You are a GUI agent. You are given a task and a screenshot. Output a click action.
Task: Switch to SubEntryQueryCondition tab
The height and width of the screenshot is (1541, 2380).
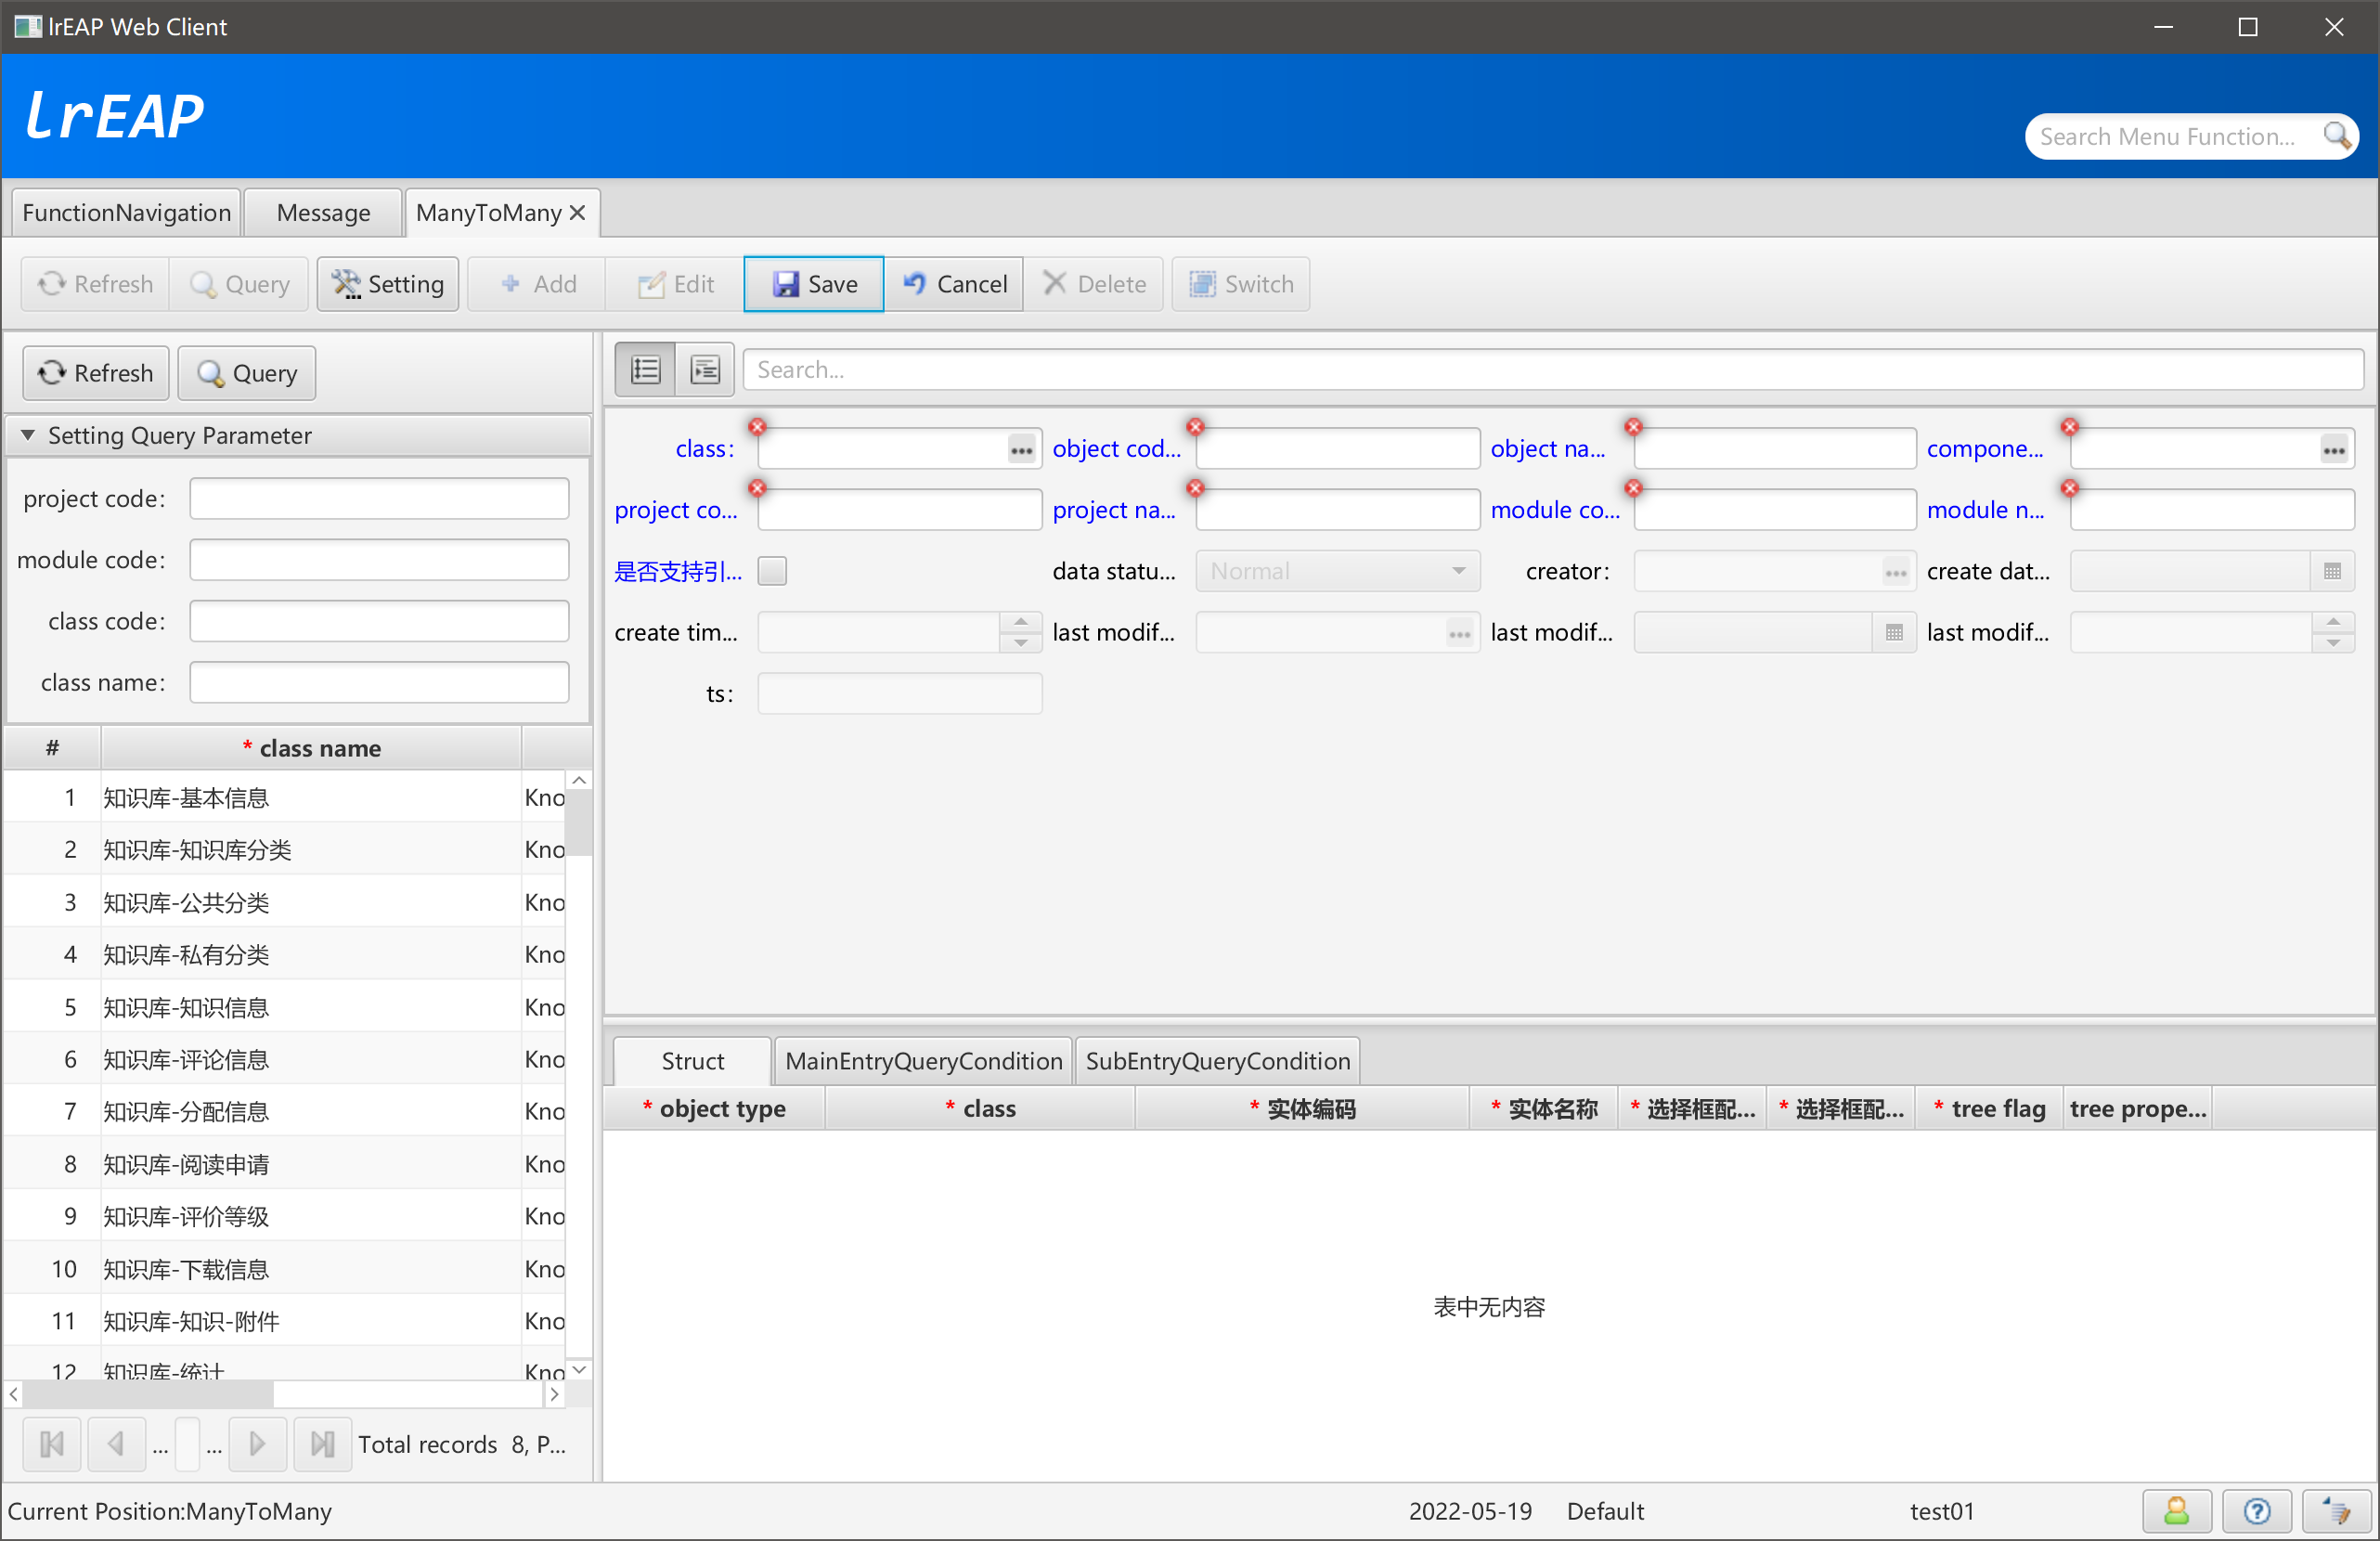(x=1217, y=1061)
